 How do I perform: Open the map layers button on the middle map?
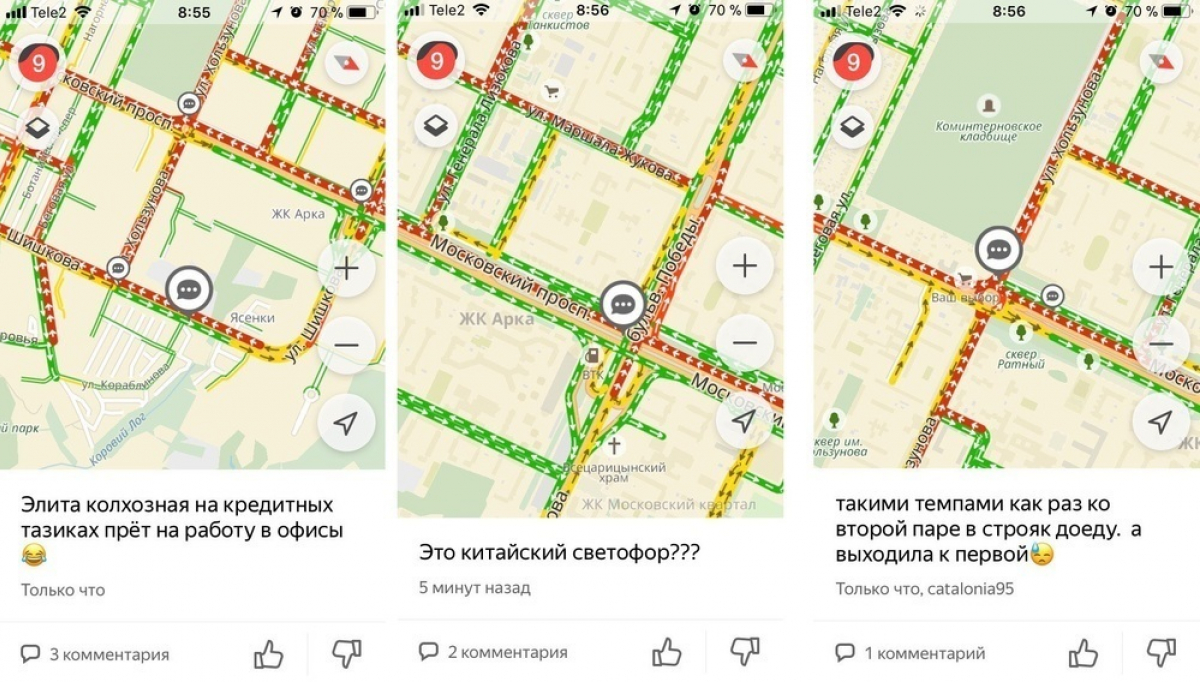click(x=436, y=126)
